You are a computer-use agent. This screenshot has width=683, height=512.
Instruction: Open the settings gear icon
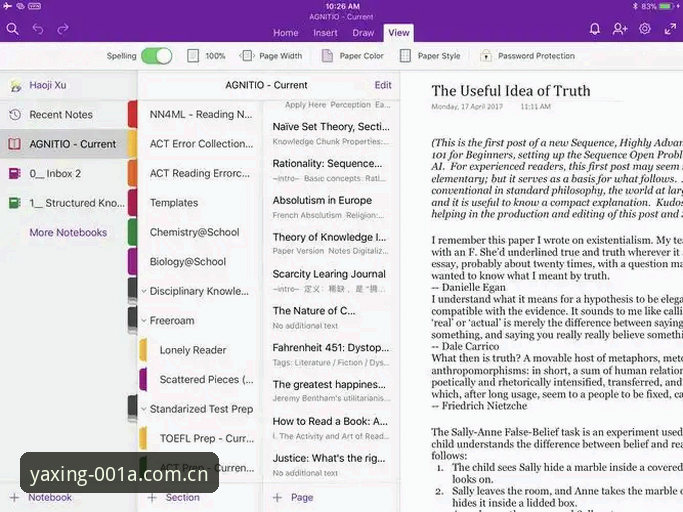tap(645, 29)
